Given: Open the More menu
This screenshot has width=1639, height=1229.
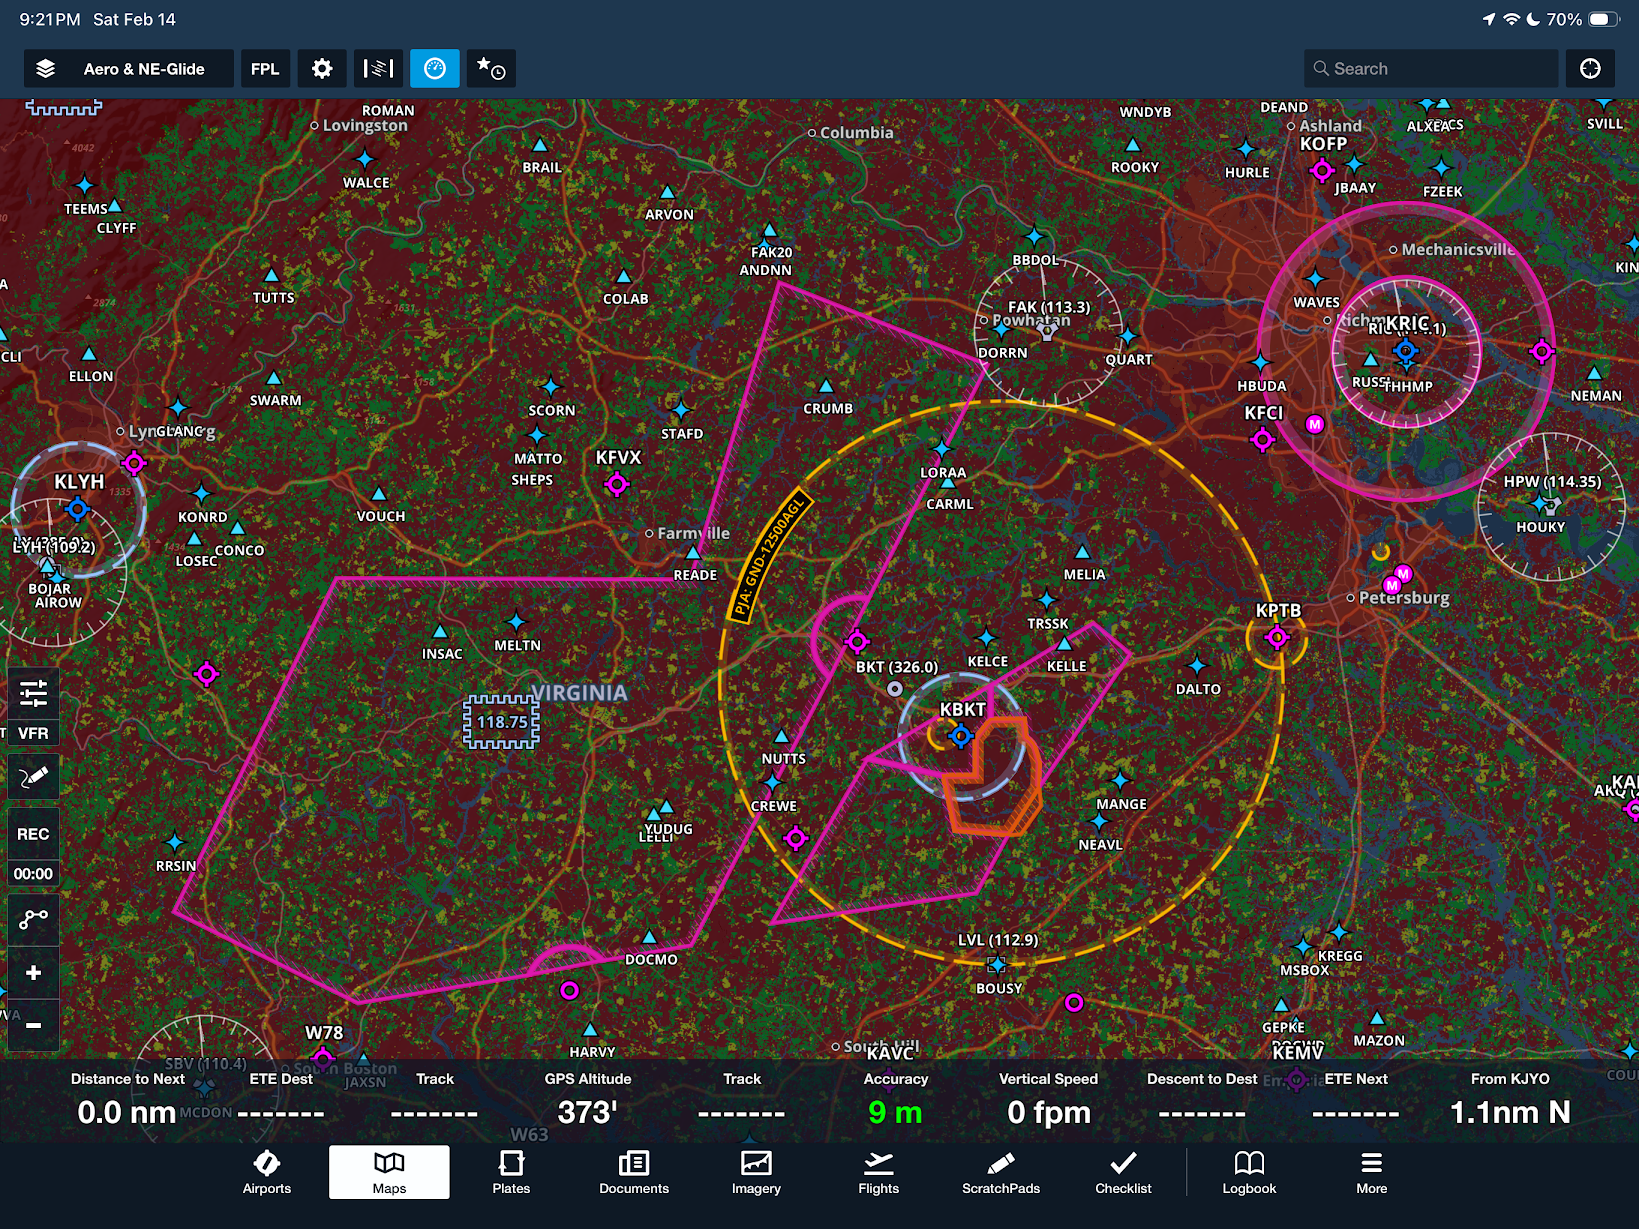Looking at the screenshot, I should 1371,1172.
